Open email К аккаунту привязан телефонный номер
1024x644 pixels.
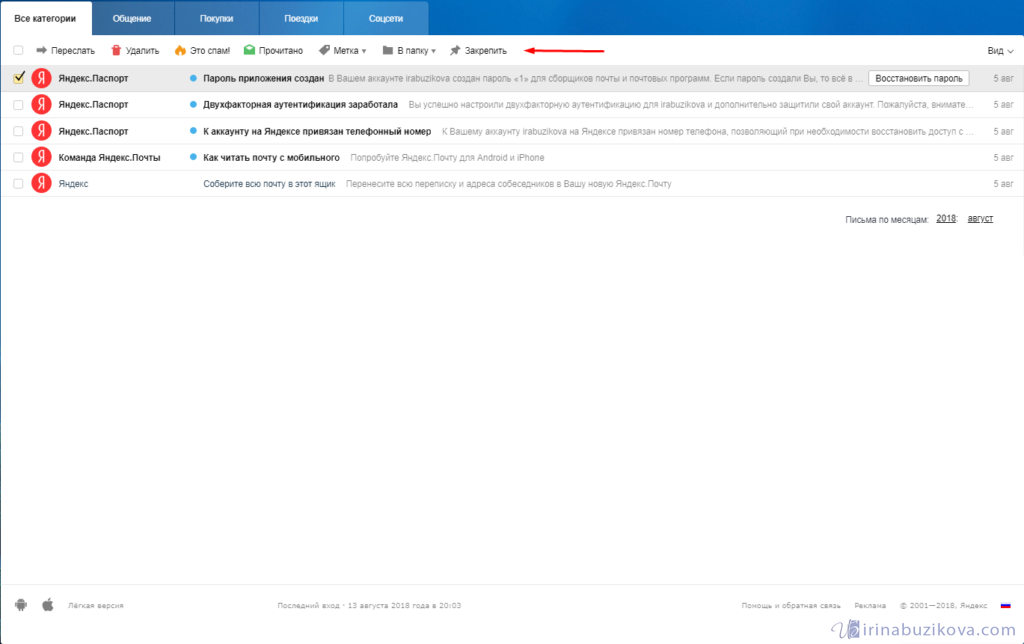coord(317,131)
